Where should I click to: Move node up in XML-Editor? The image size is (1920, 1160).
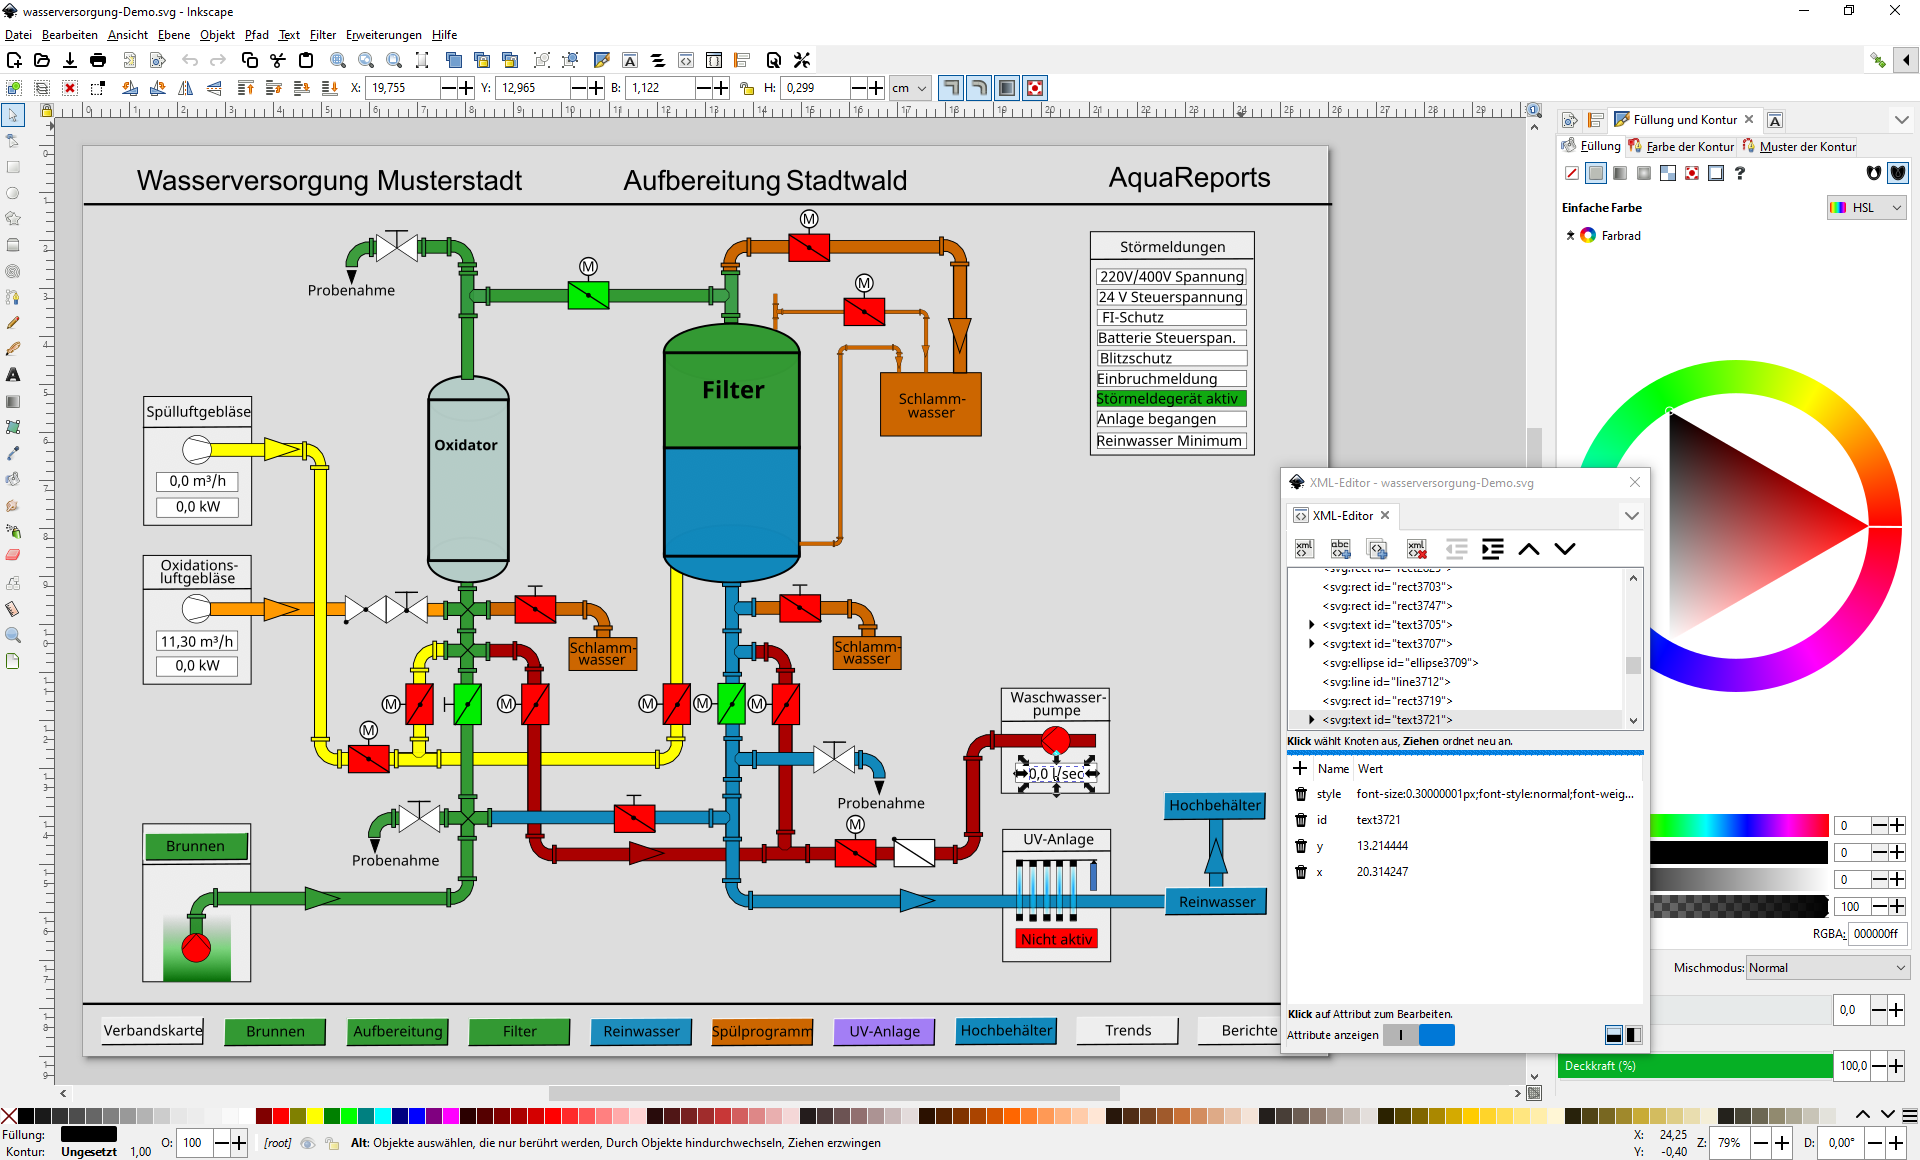click(x=1529, y=549)
